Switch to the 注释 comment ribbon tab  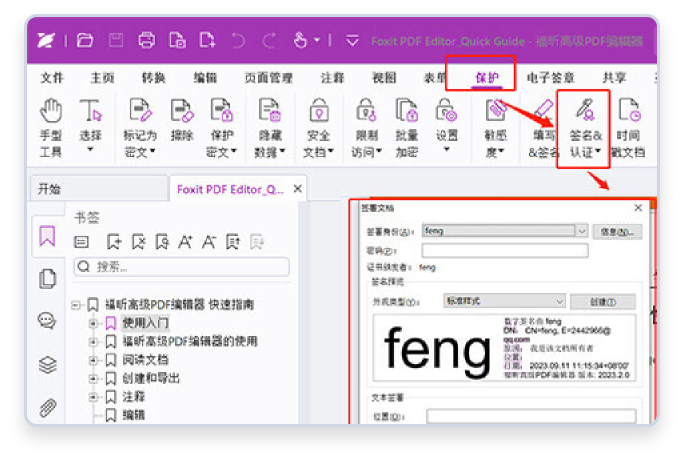pyautogui.click(x=332, y=78)
